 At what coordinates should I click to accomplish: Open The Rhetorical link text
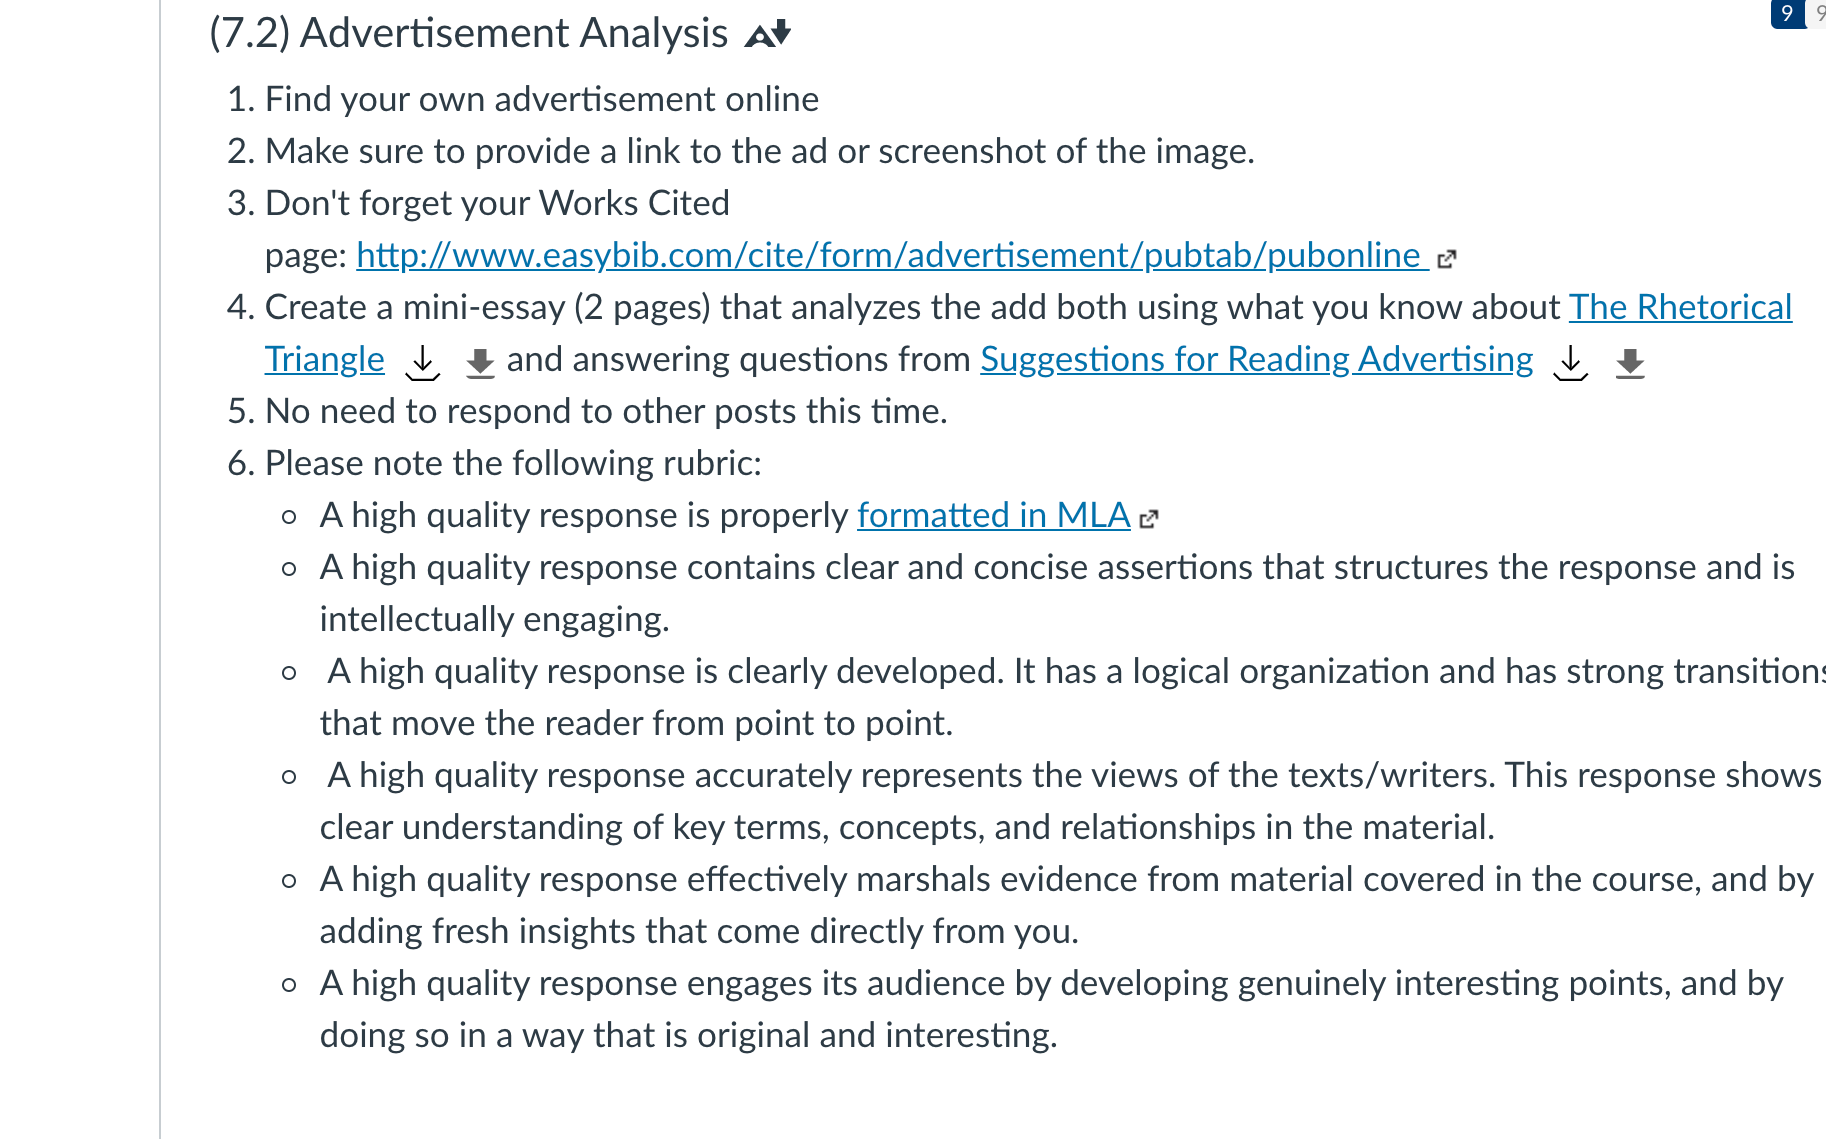coord(1680,307)
